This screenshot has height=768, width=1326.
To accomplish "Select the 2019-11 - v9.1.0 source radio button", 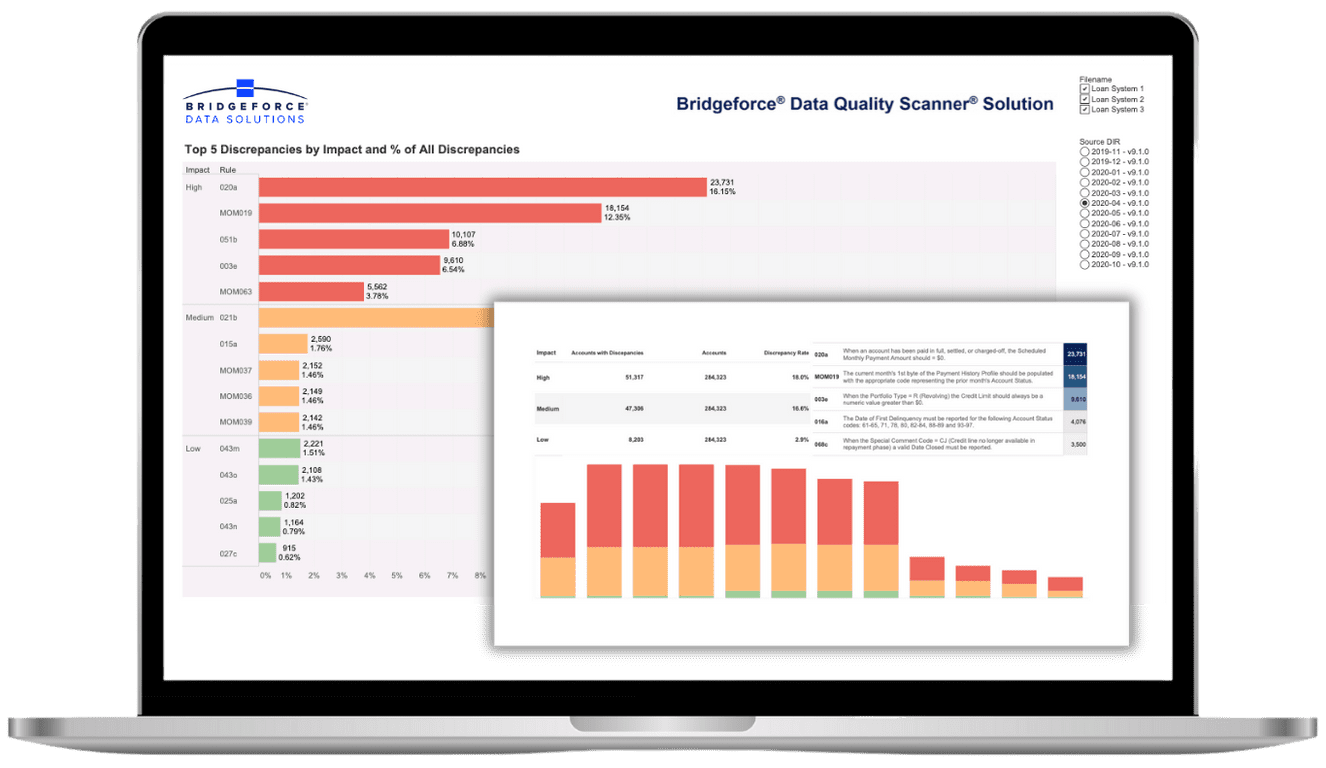I will click(x=1085, y=152).
